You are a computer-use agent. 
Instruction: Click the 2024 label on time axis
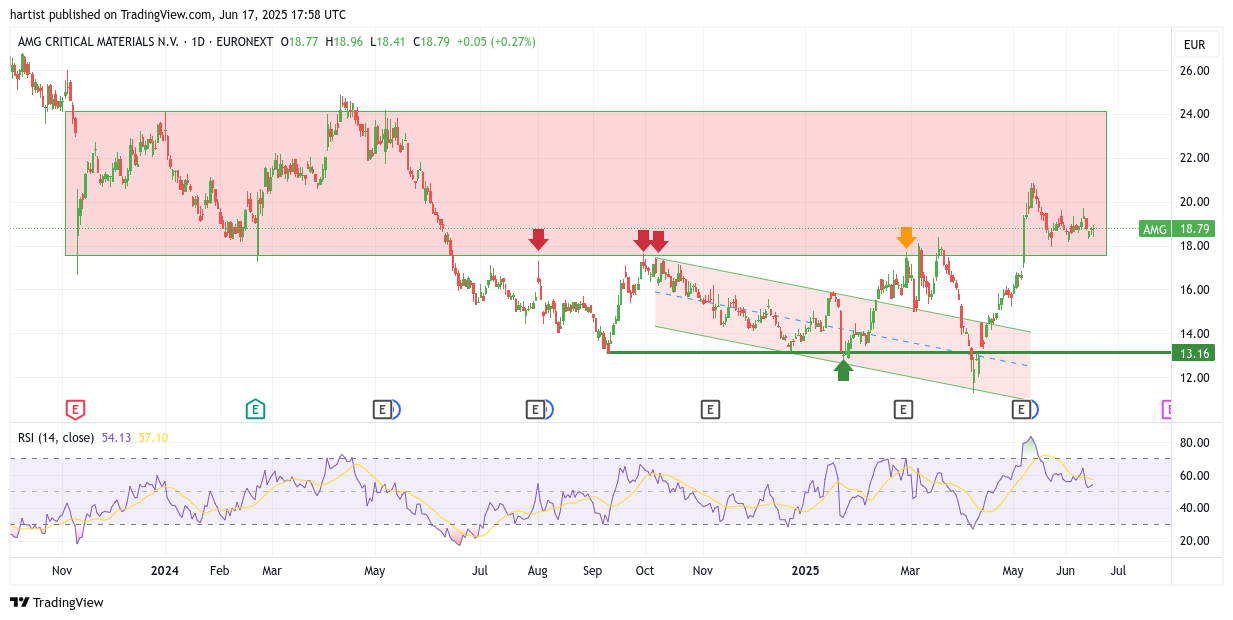point(164,571)
